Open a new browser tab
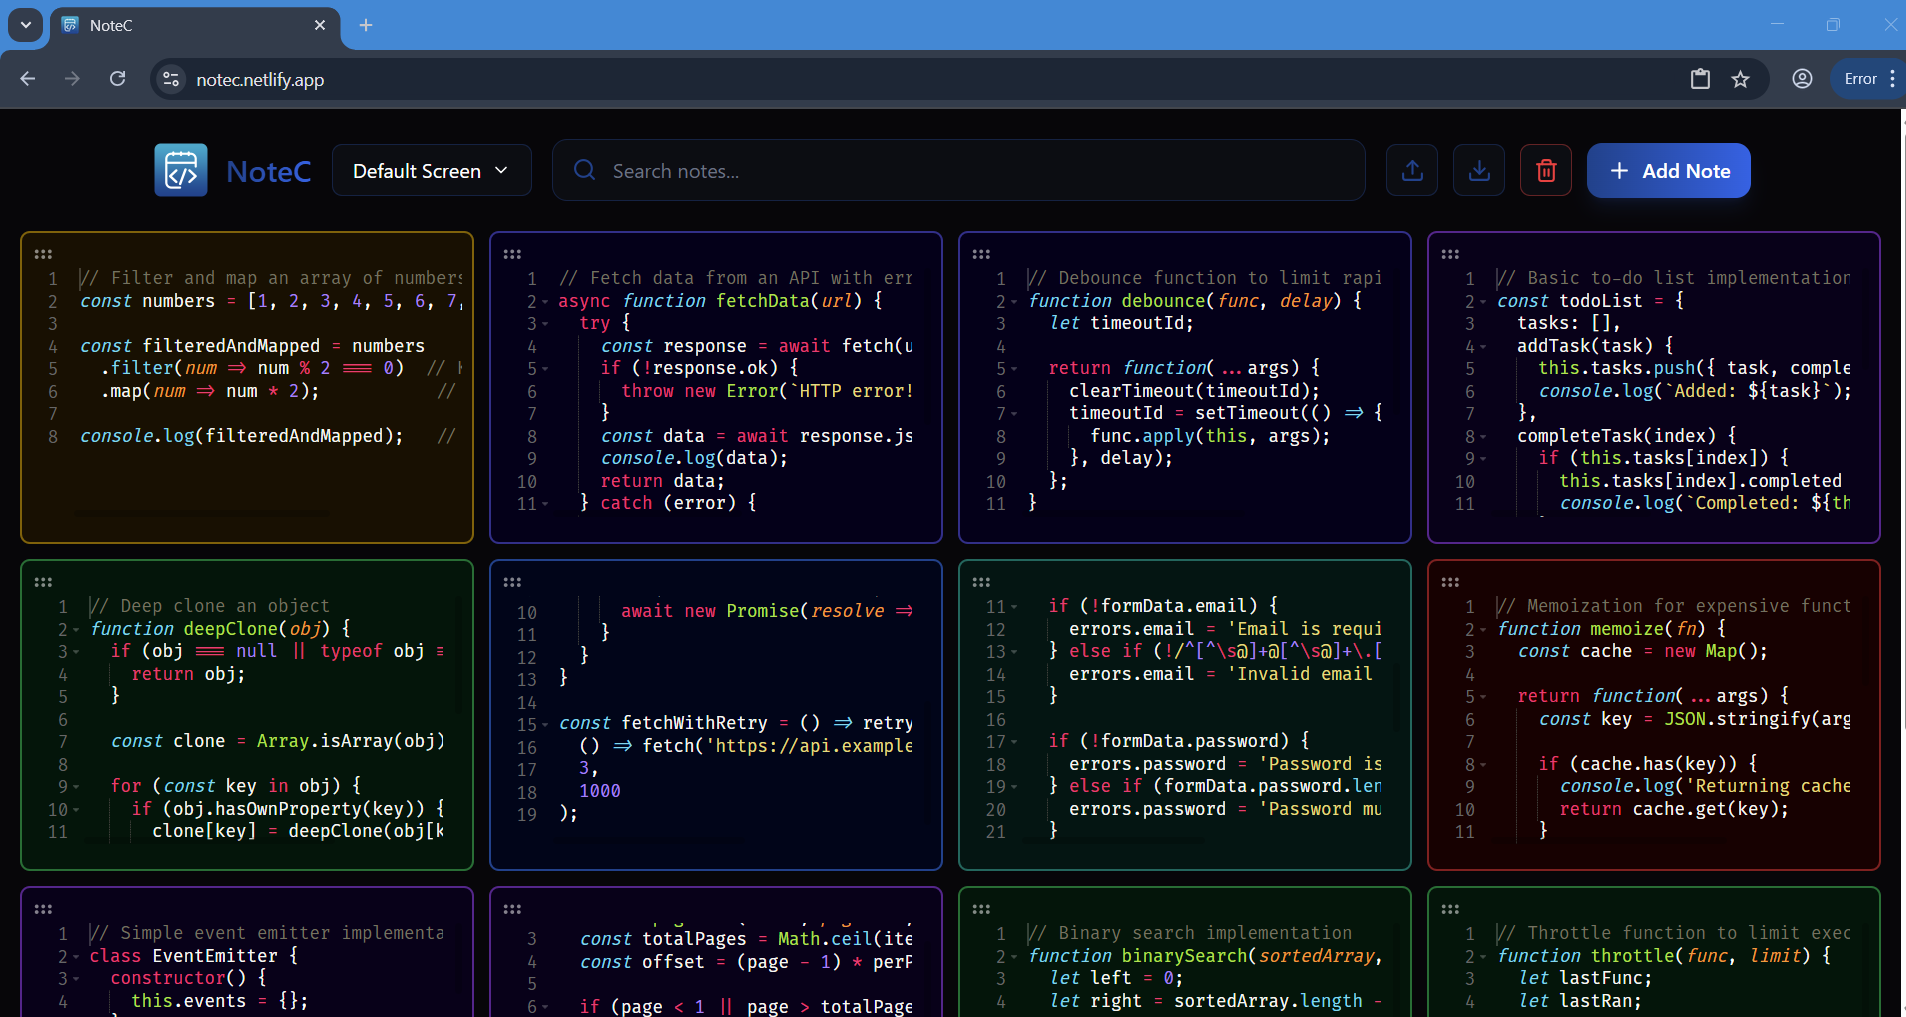1906x1017 pixels. tap(366, 25)
